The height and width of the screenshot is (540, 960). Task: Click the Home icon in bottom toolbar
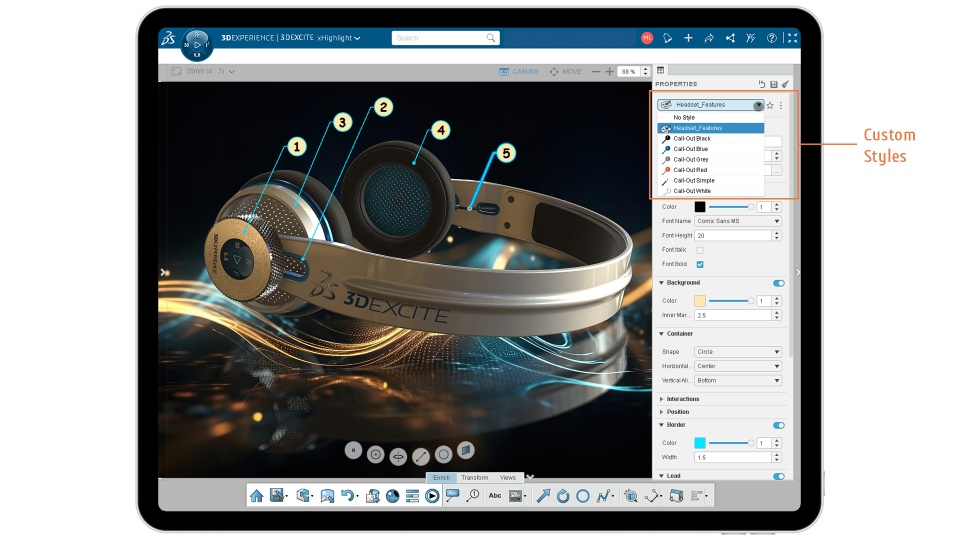[x=257, y=496]
